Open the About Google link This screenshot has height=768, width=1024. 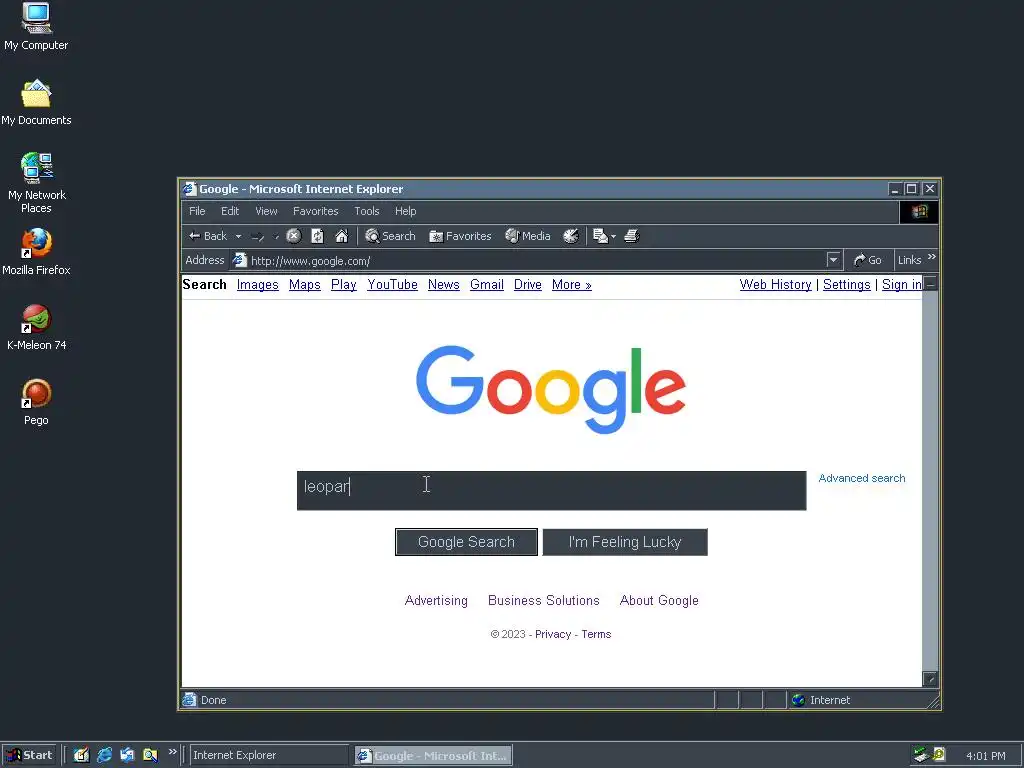tap(659, 600)
